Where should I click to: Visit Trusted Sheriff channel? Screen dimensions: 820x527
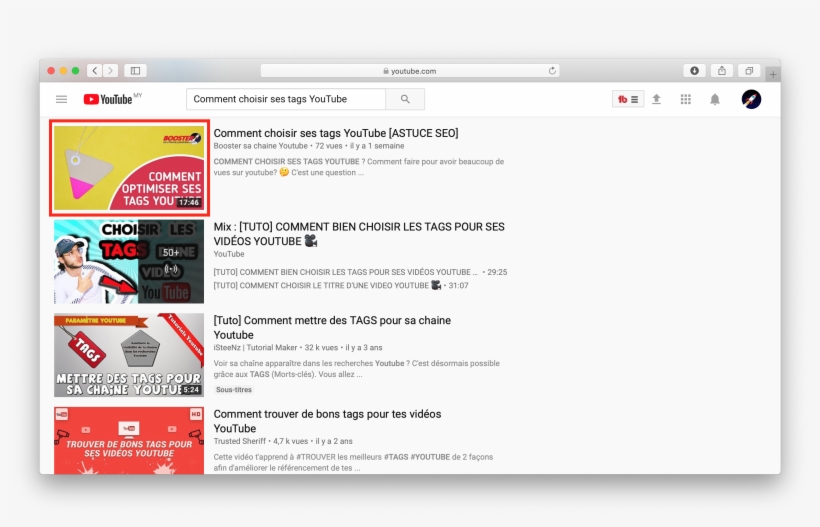[240, 441]
